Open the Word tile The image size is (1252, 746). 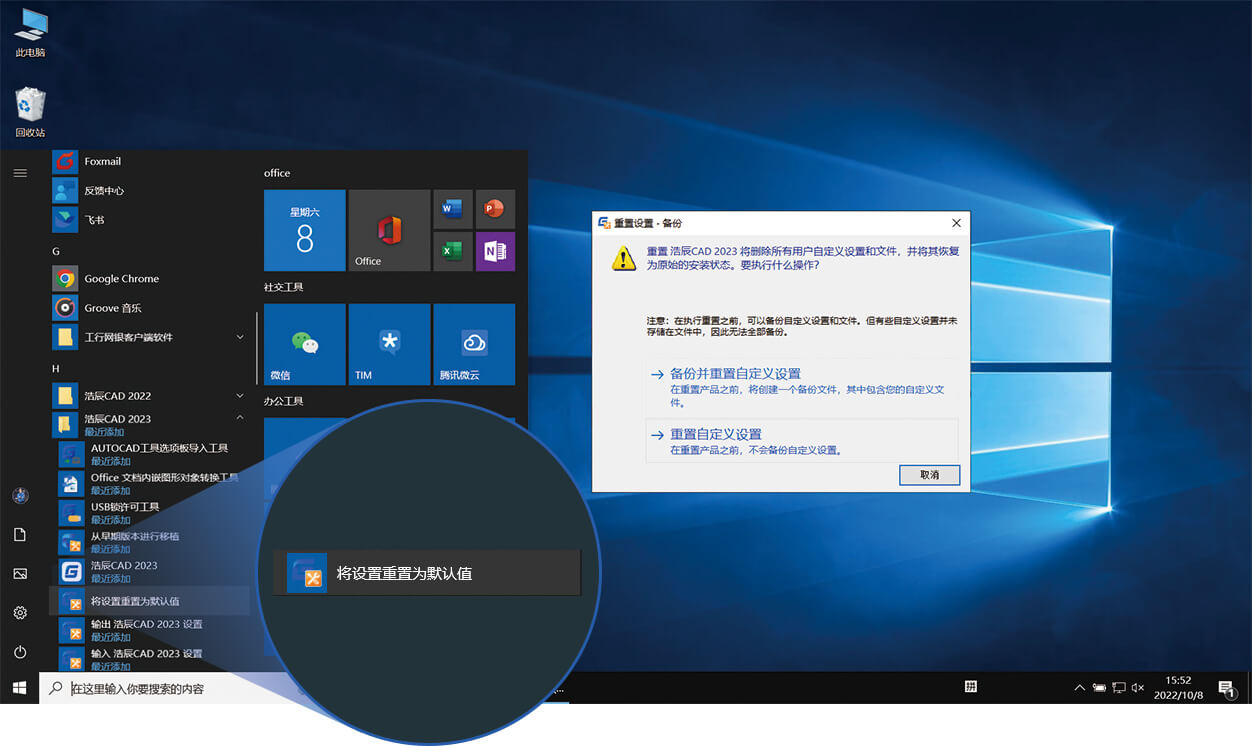coord(452,209)
